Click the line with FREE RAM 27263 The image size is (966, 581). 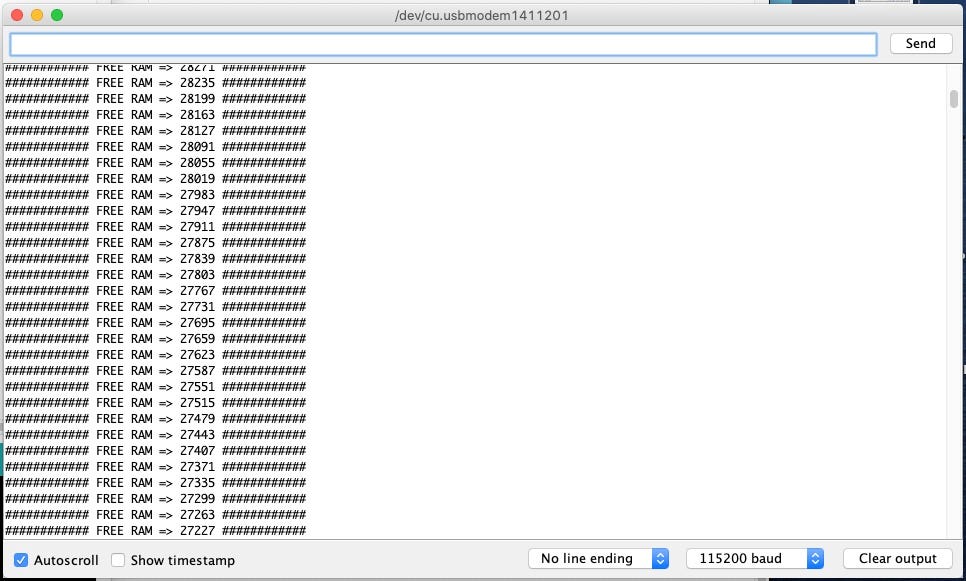(x=155, y=515)
